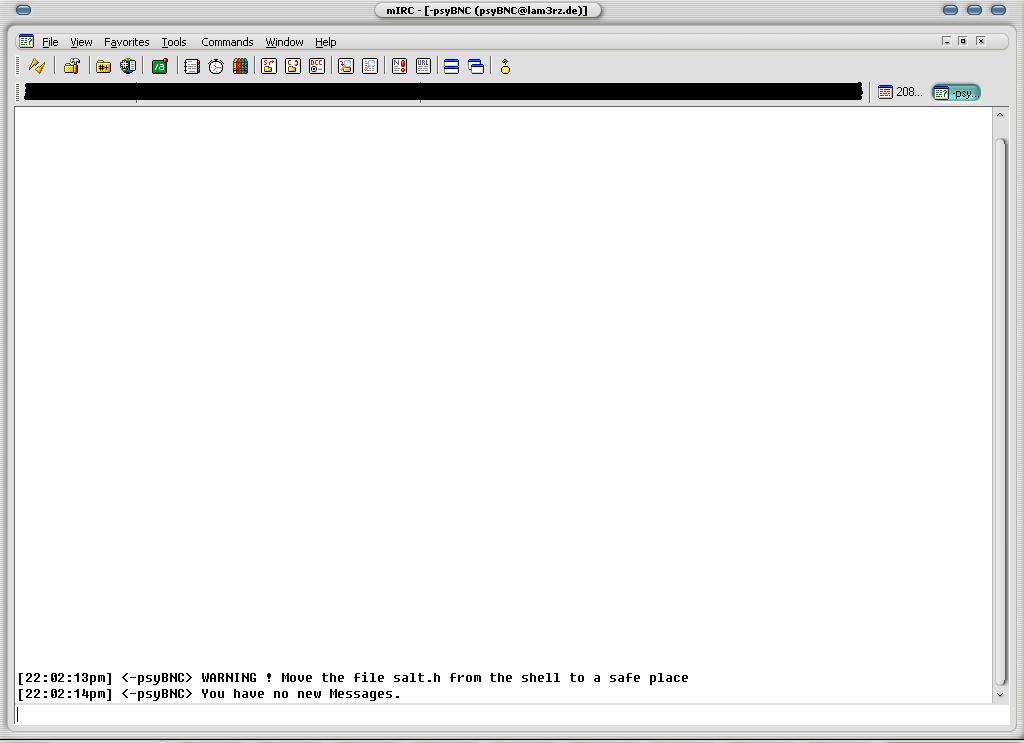Click the Send File icon
This screenshot has height=743, width=1024.
[269, 66]
